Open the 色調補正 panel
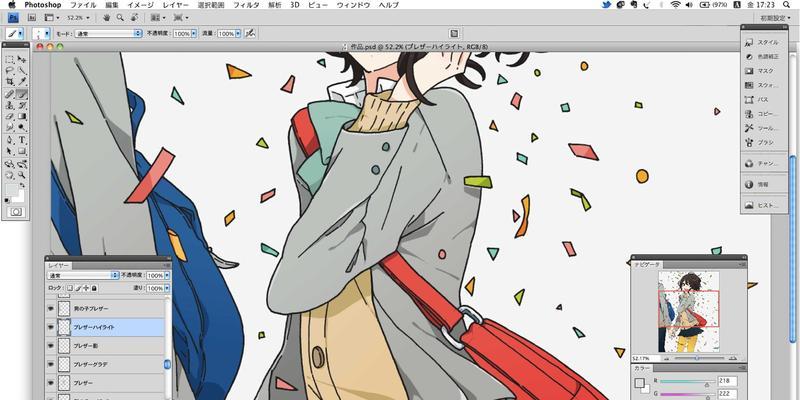800x400 pixels. pos(762,57)
